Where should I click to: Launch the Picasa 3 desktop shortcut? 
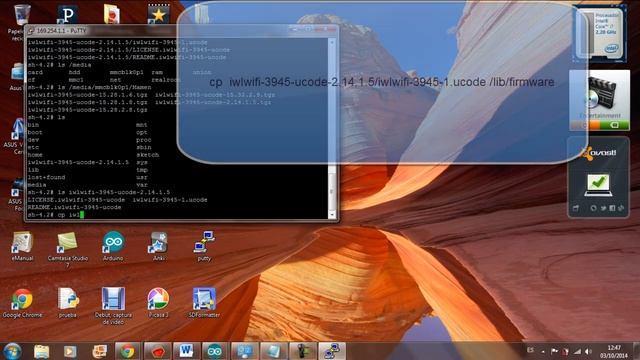coord(158,303)
